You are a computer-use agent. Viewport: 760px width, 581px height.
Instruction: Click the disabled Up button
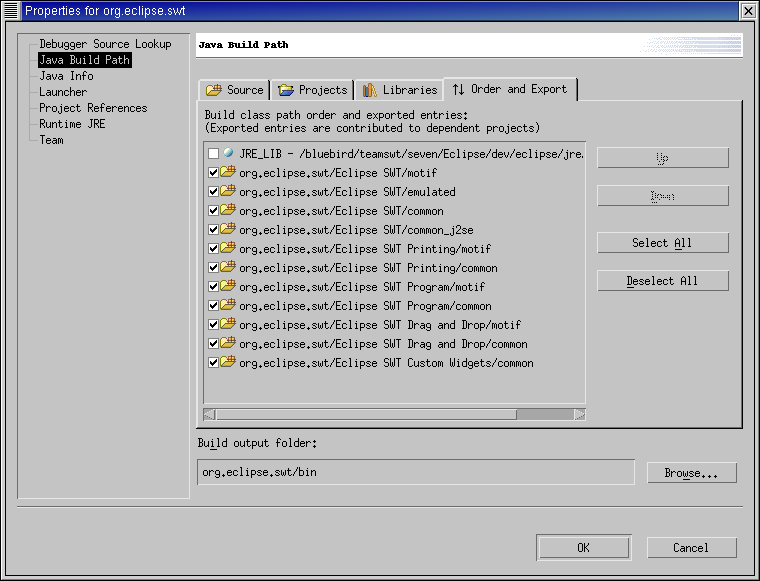663,158
